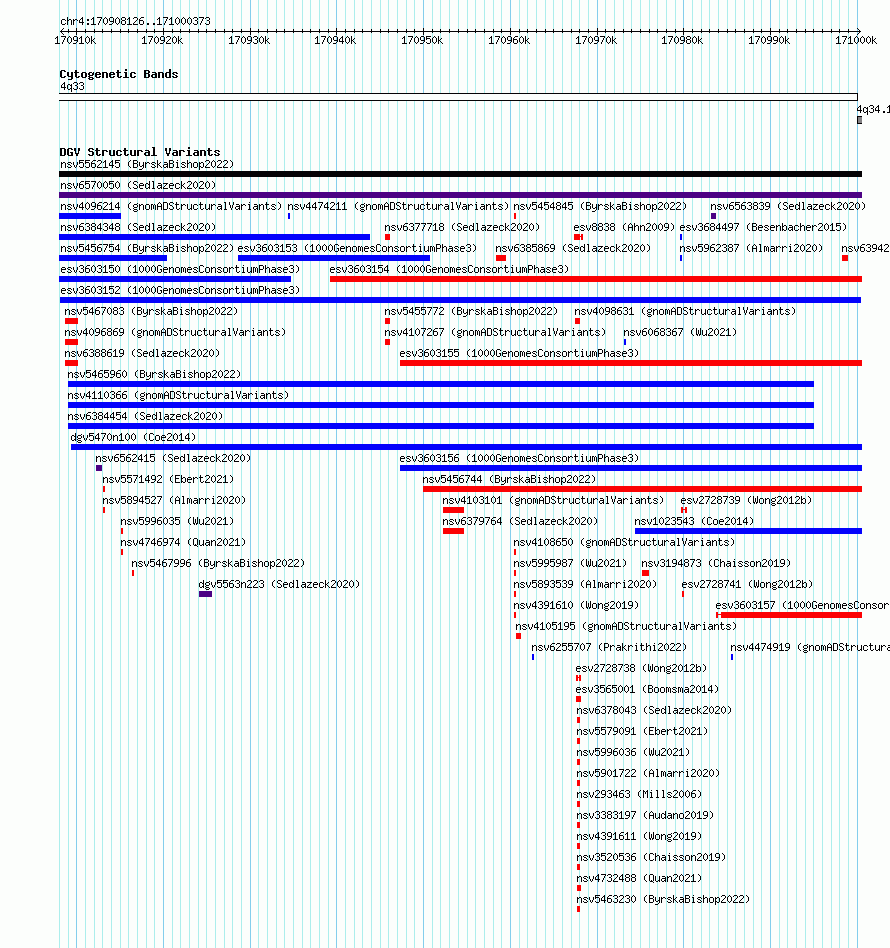Click nsv4391610 (Wong2019) label

pos(576,605)
